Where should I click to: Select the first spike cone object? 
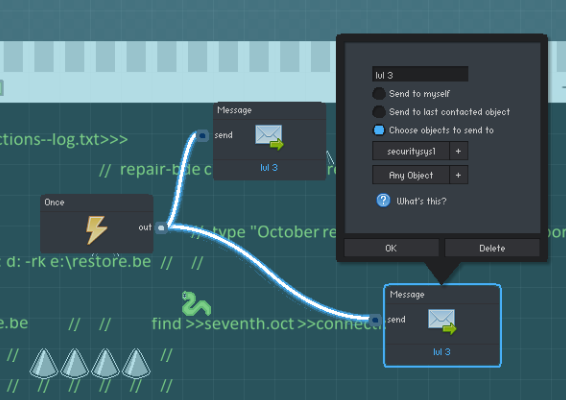coord(44,363)
